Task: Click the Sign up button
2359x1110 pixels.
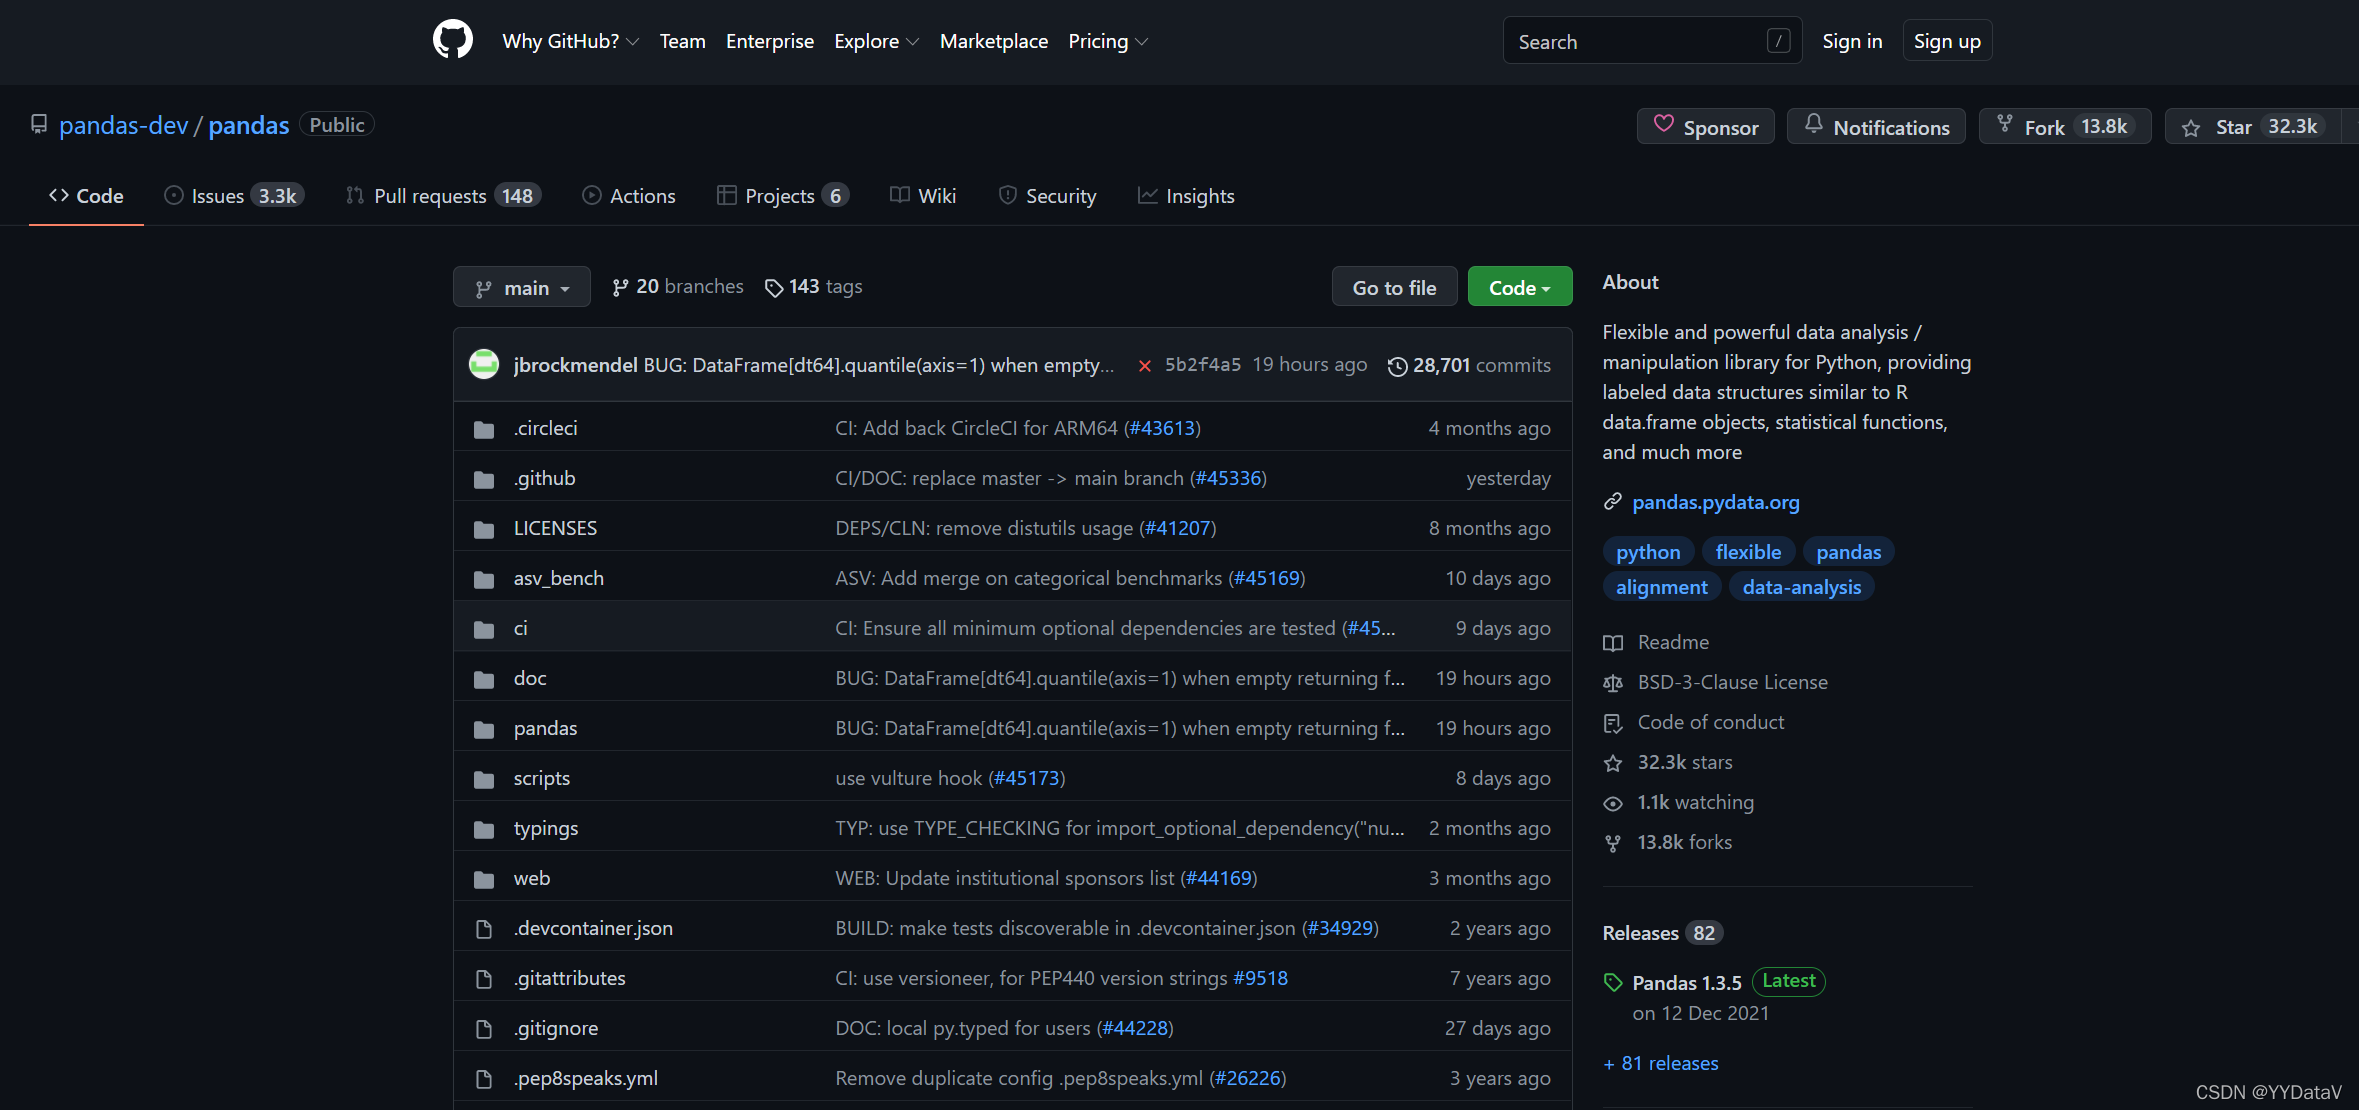Action: (1947, 41)
